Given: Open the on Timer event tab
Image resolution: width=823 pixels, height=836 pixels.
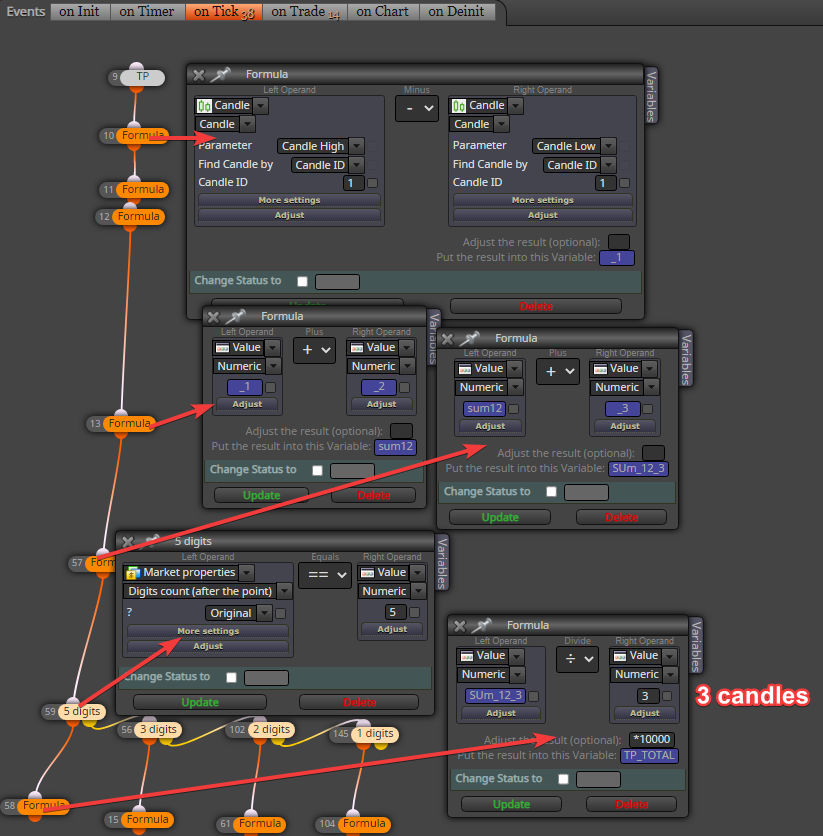Looking at the screenshot, I should coord(147,11).
